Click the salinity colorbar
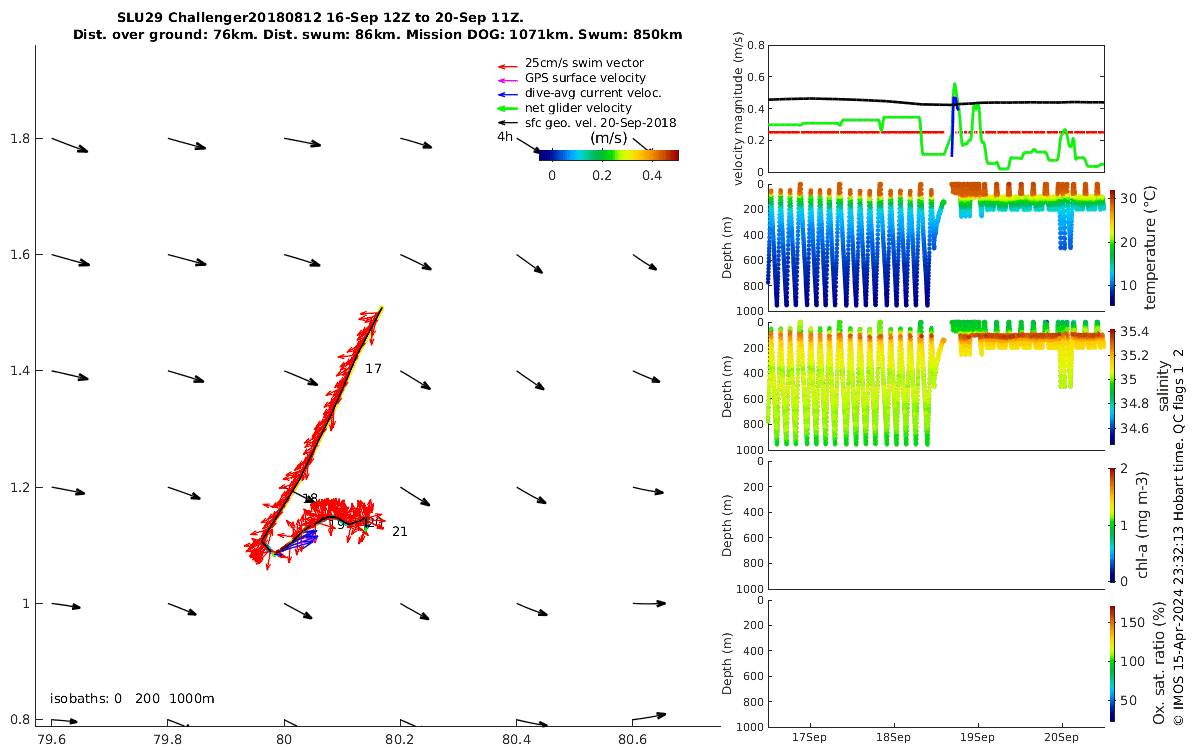This screenshot has width=1200, height=750. 1113,385
